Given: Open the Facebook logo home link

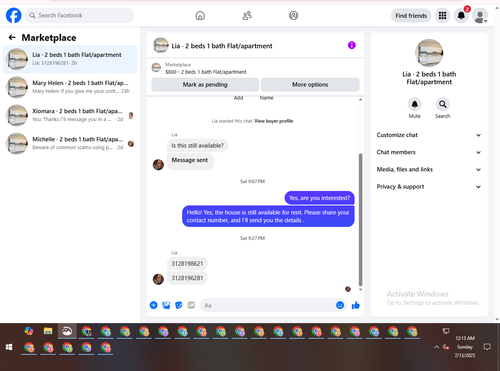Looking at the screenshot, I should tap(14, 15).
